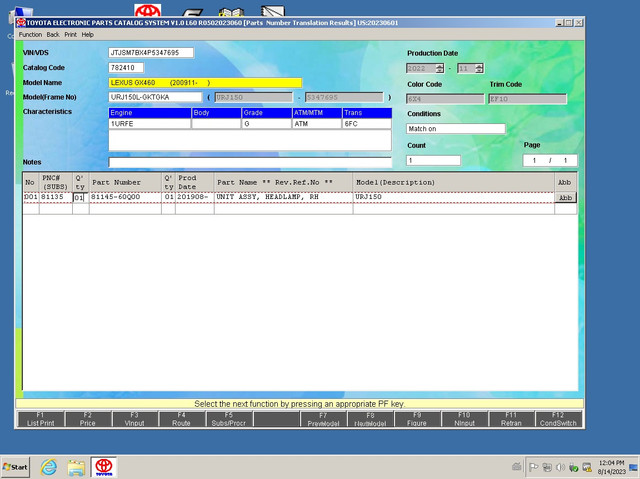Click the yellow Model Name field
The width and height of the screenshot is (640, 479).
click(x=205, y=83)
